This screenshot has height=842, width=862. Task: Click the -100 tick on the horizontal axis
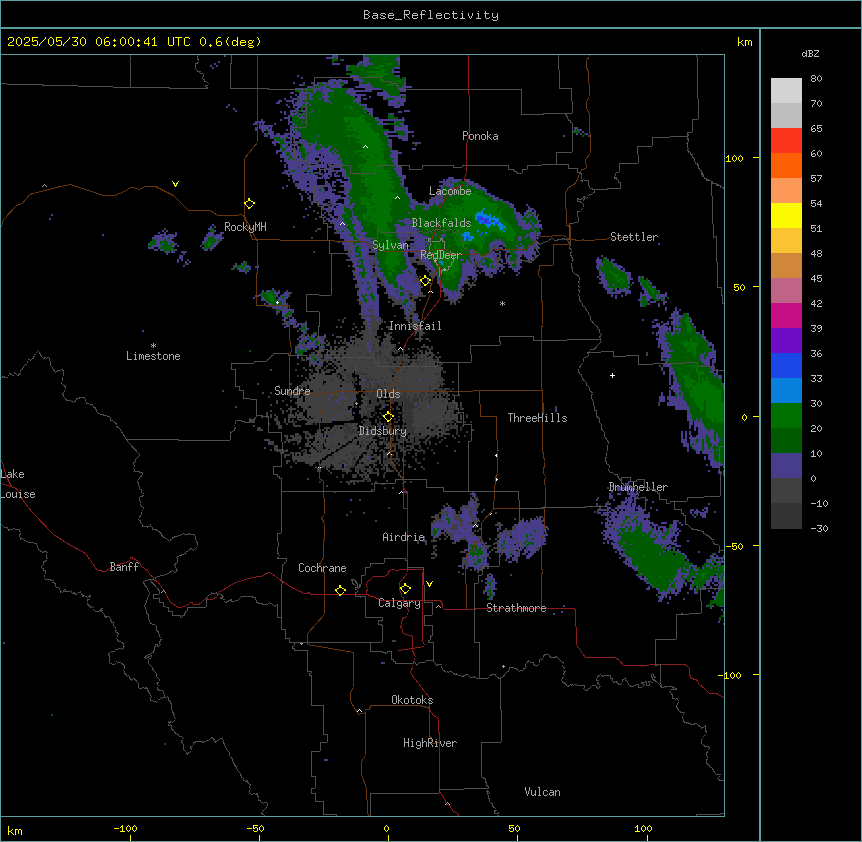(125, 828)
